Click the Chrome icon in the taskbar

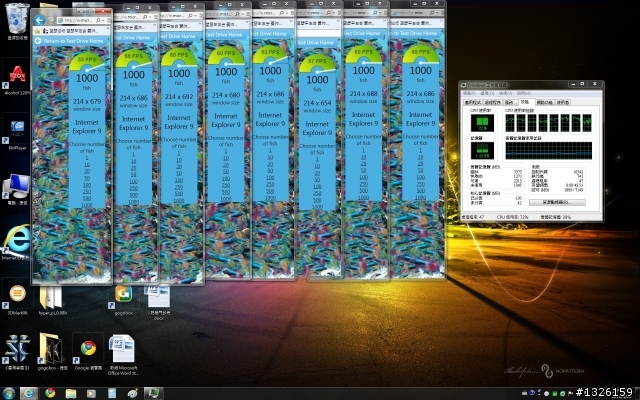(x=50, y=393)
